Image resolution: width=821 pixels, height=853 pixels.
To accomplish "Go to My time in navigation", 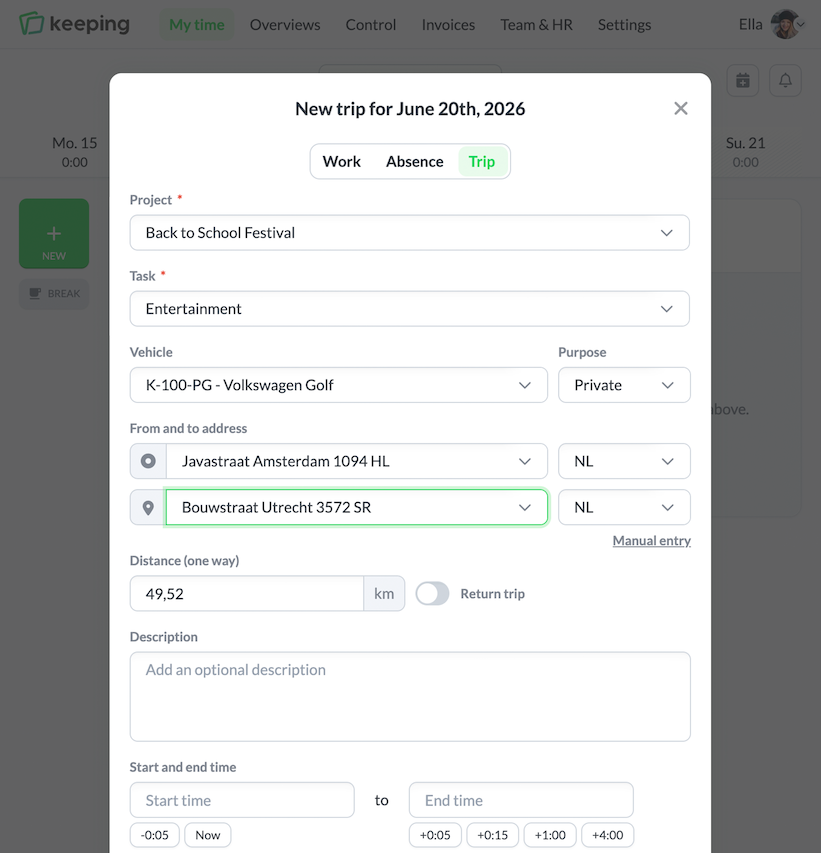I will click(196, 24).
